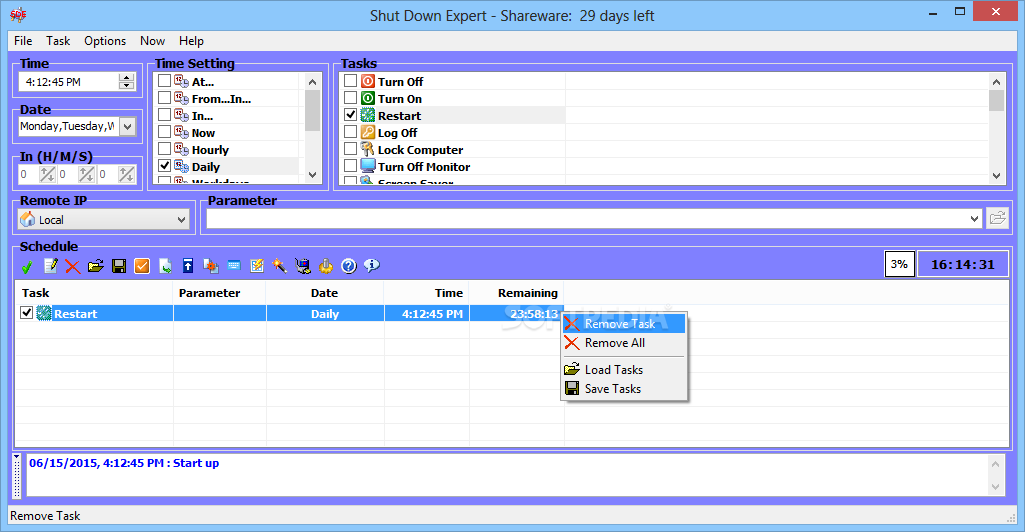This screenshot has height=532, width=1025.
Task: Click the page with green arrow icon
Action: click(165, 266)
